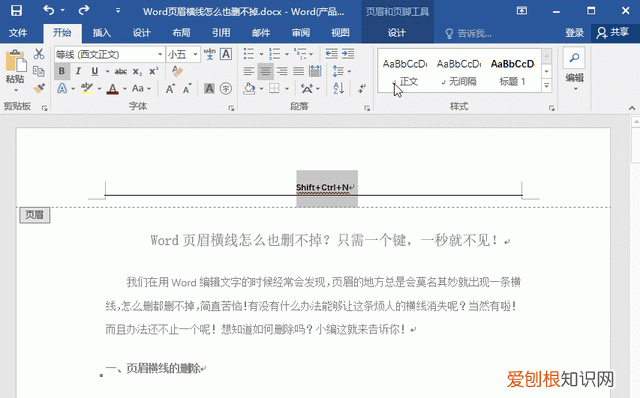Insert an enclosed character (circled 字)
Screen dimensions: 640x398
tap(226, 88)
